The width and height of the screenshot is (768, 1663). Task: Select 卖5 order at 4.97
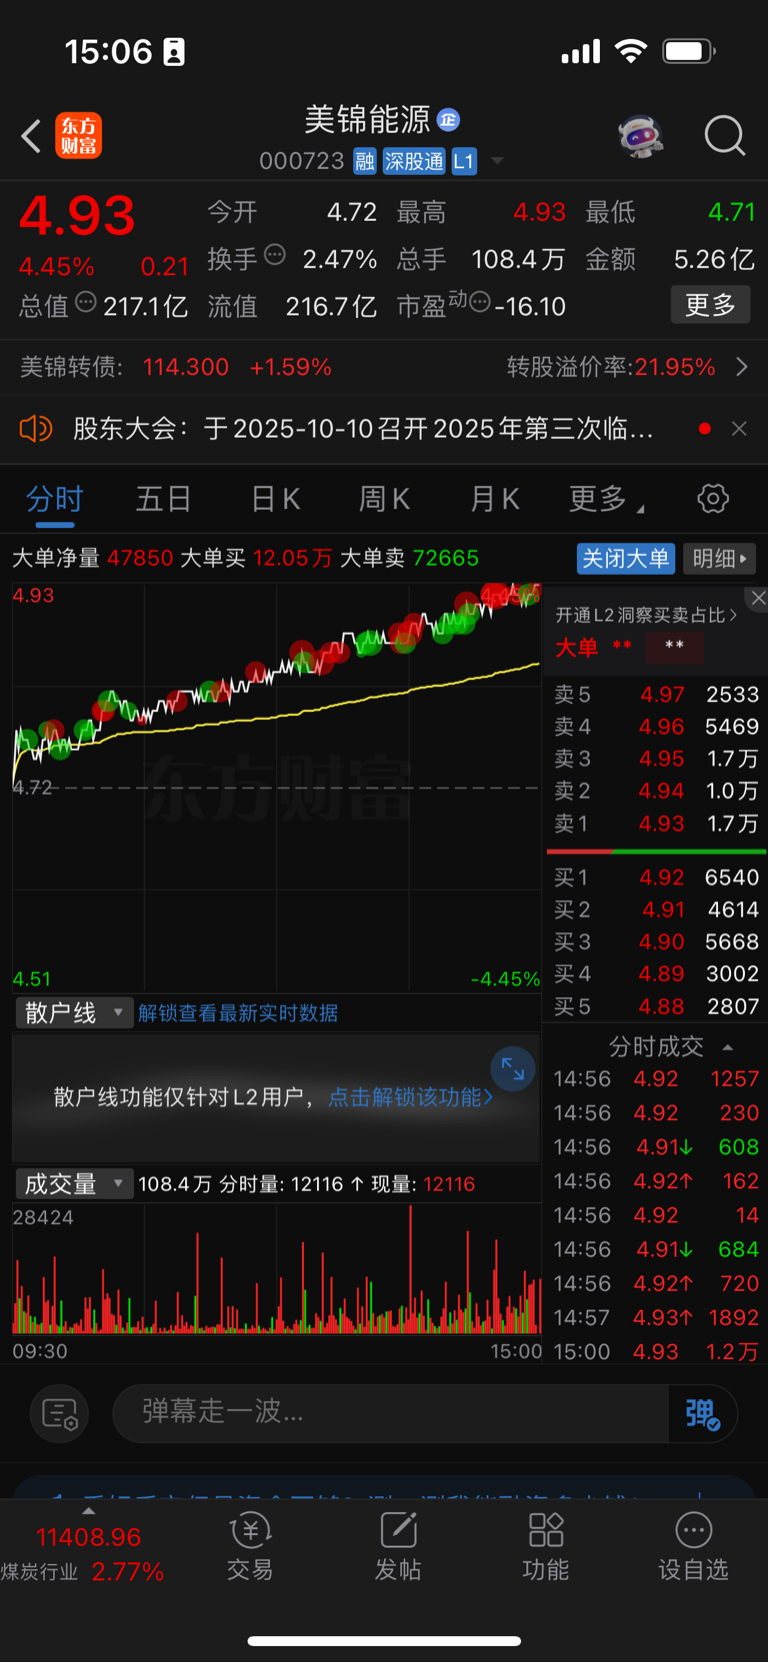[x=656, y=694]
